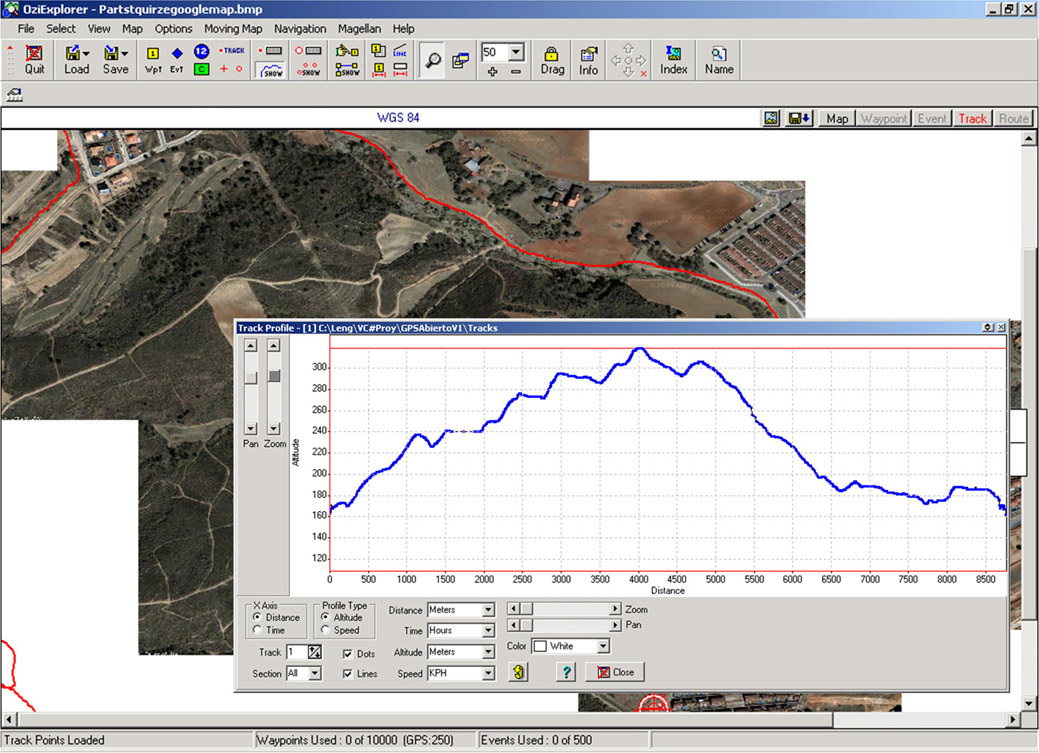Open the zoom level 50 dropdown
This screenshot has height=753, width=1039.
click(x=516, y=52)
